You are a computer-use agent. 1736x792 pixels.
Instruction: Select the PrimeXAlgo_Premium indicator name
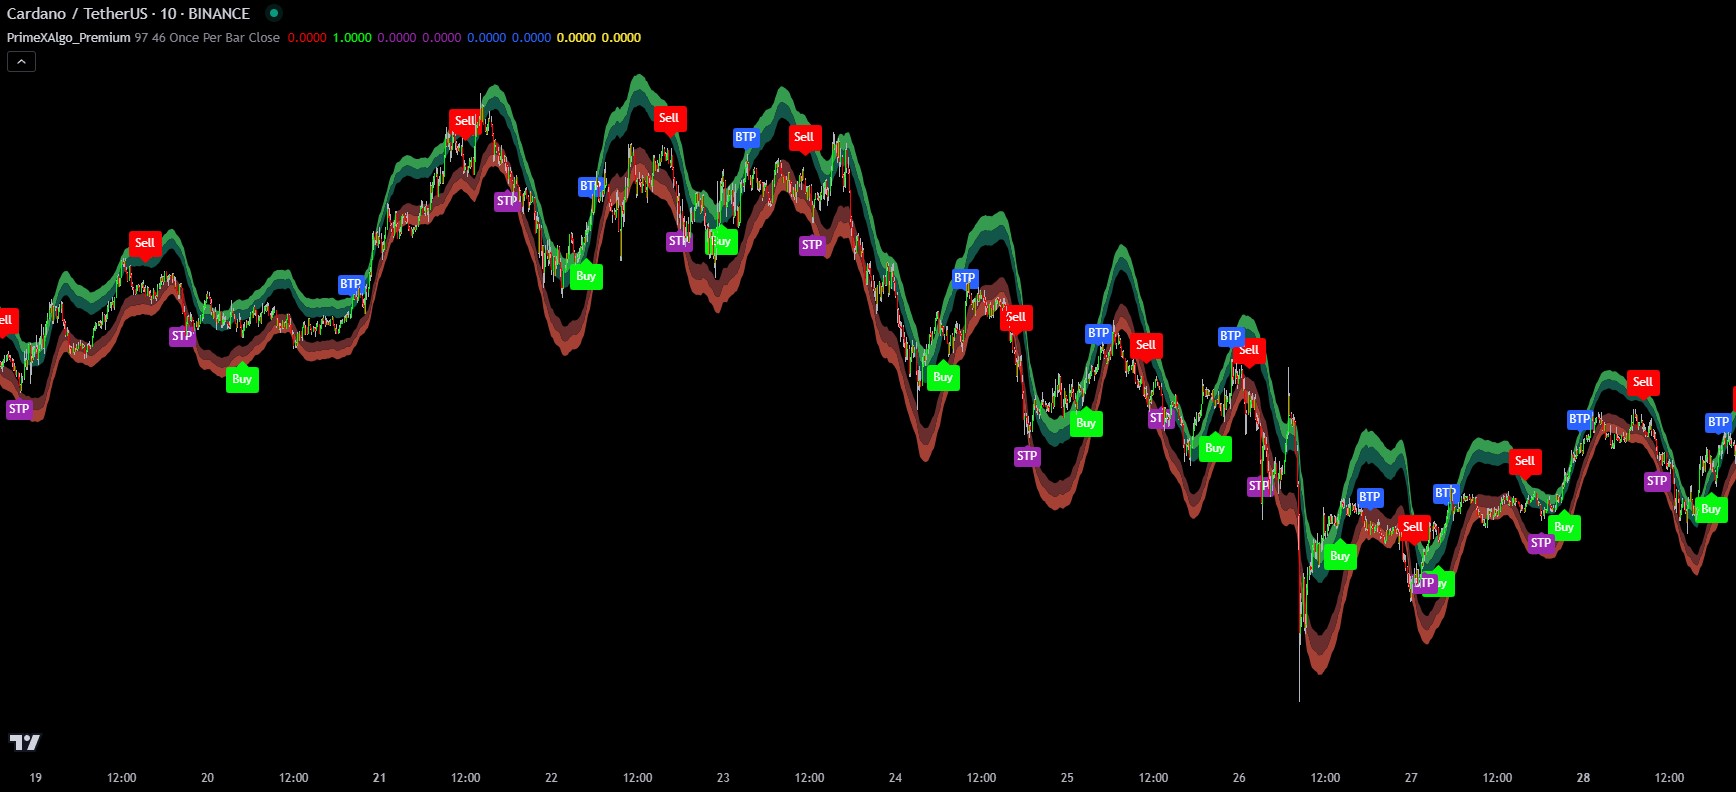69,37
